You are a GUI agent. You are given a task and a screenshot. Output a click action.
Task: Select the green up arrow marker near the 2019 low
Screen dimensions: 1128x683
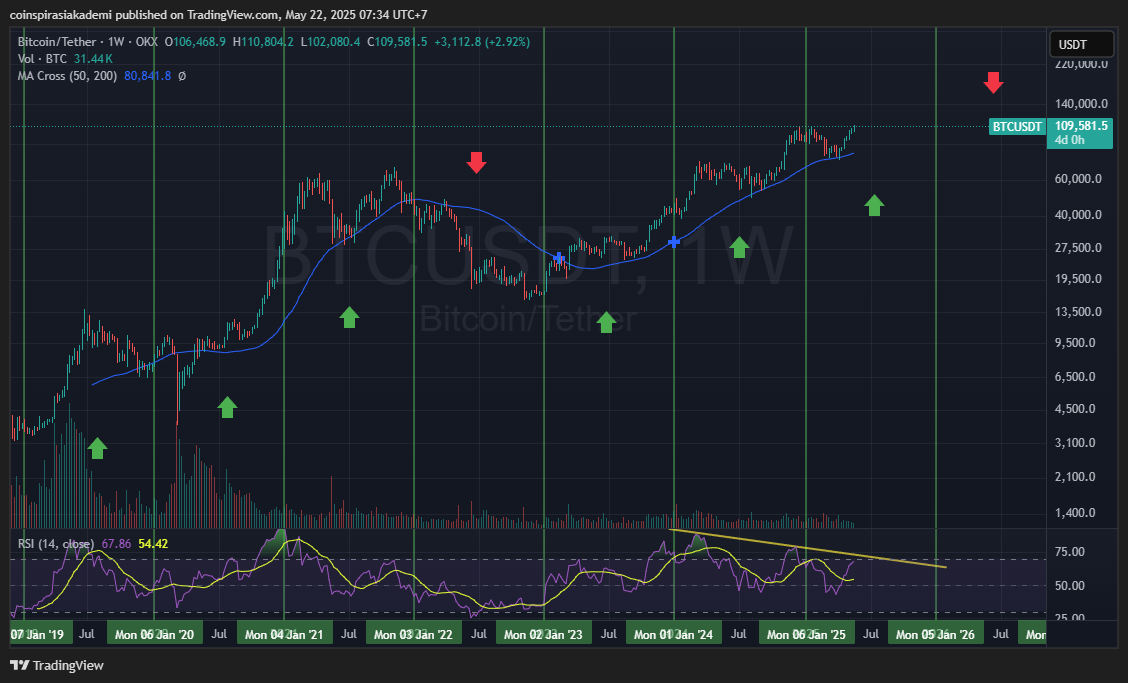coord(97,450)
